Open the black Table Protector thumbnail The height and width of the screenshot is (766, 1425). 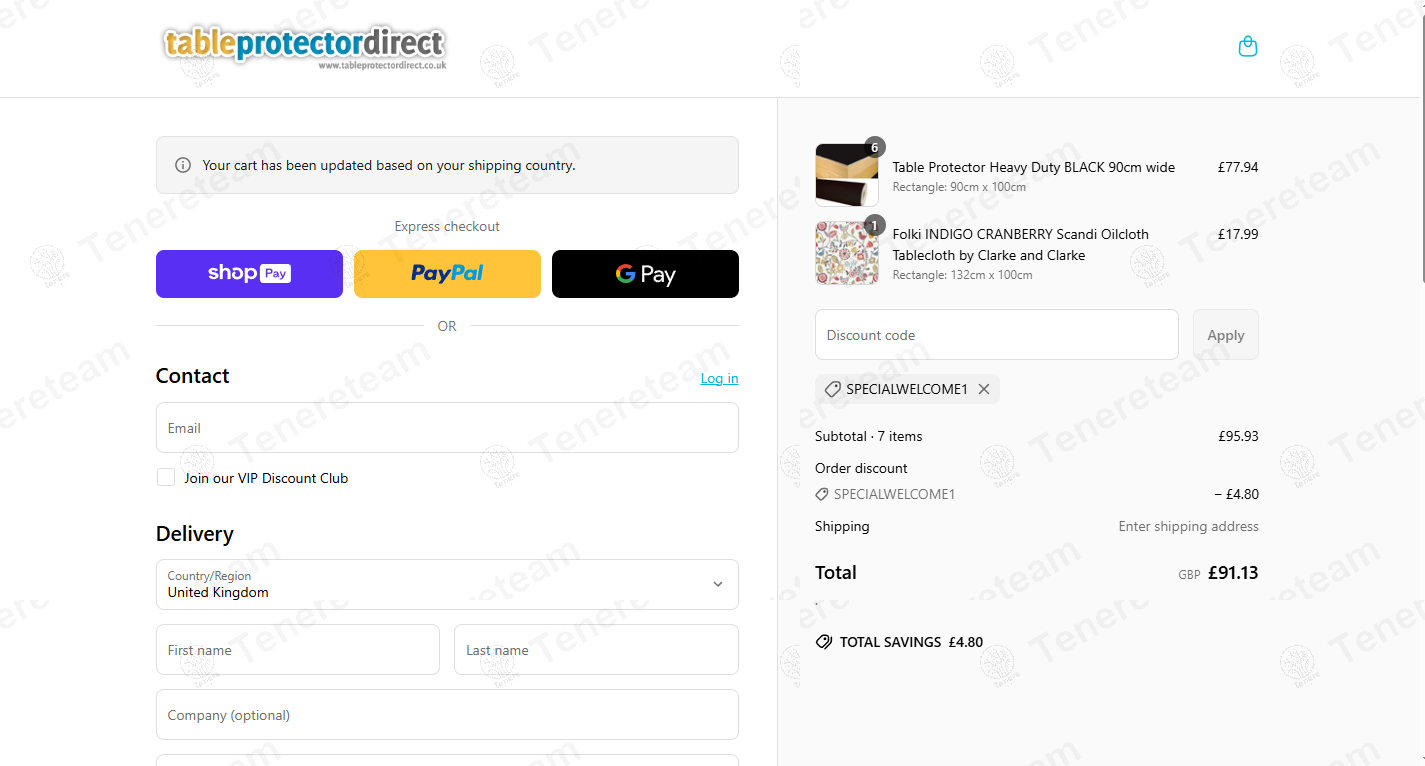pyautogui.click(x=847, y=175)
